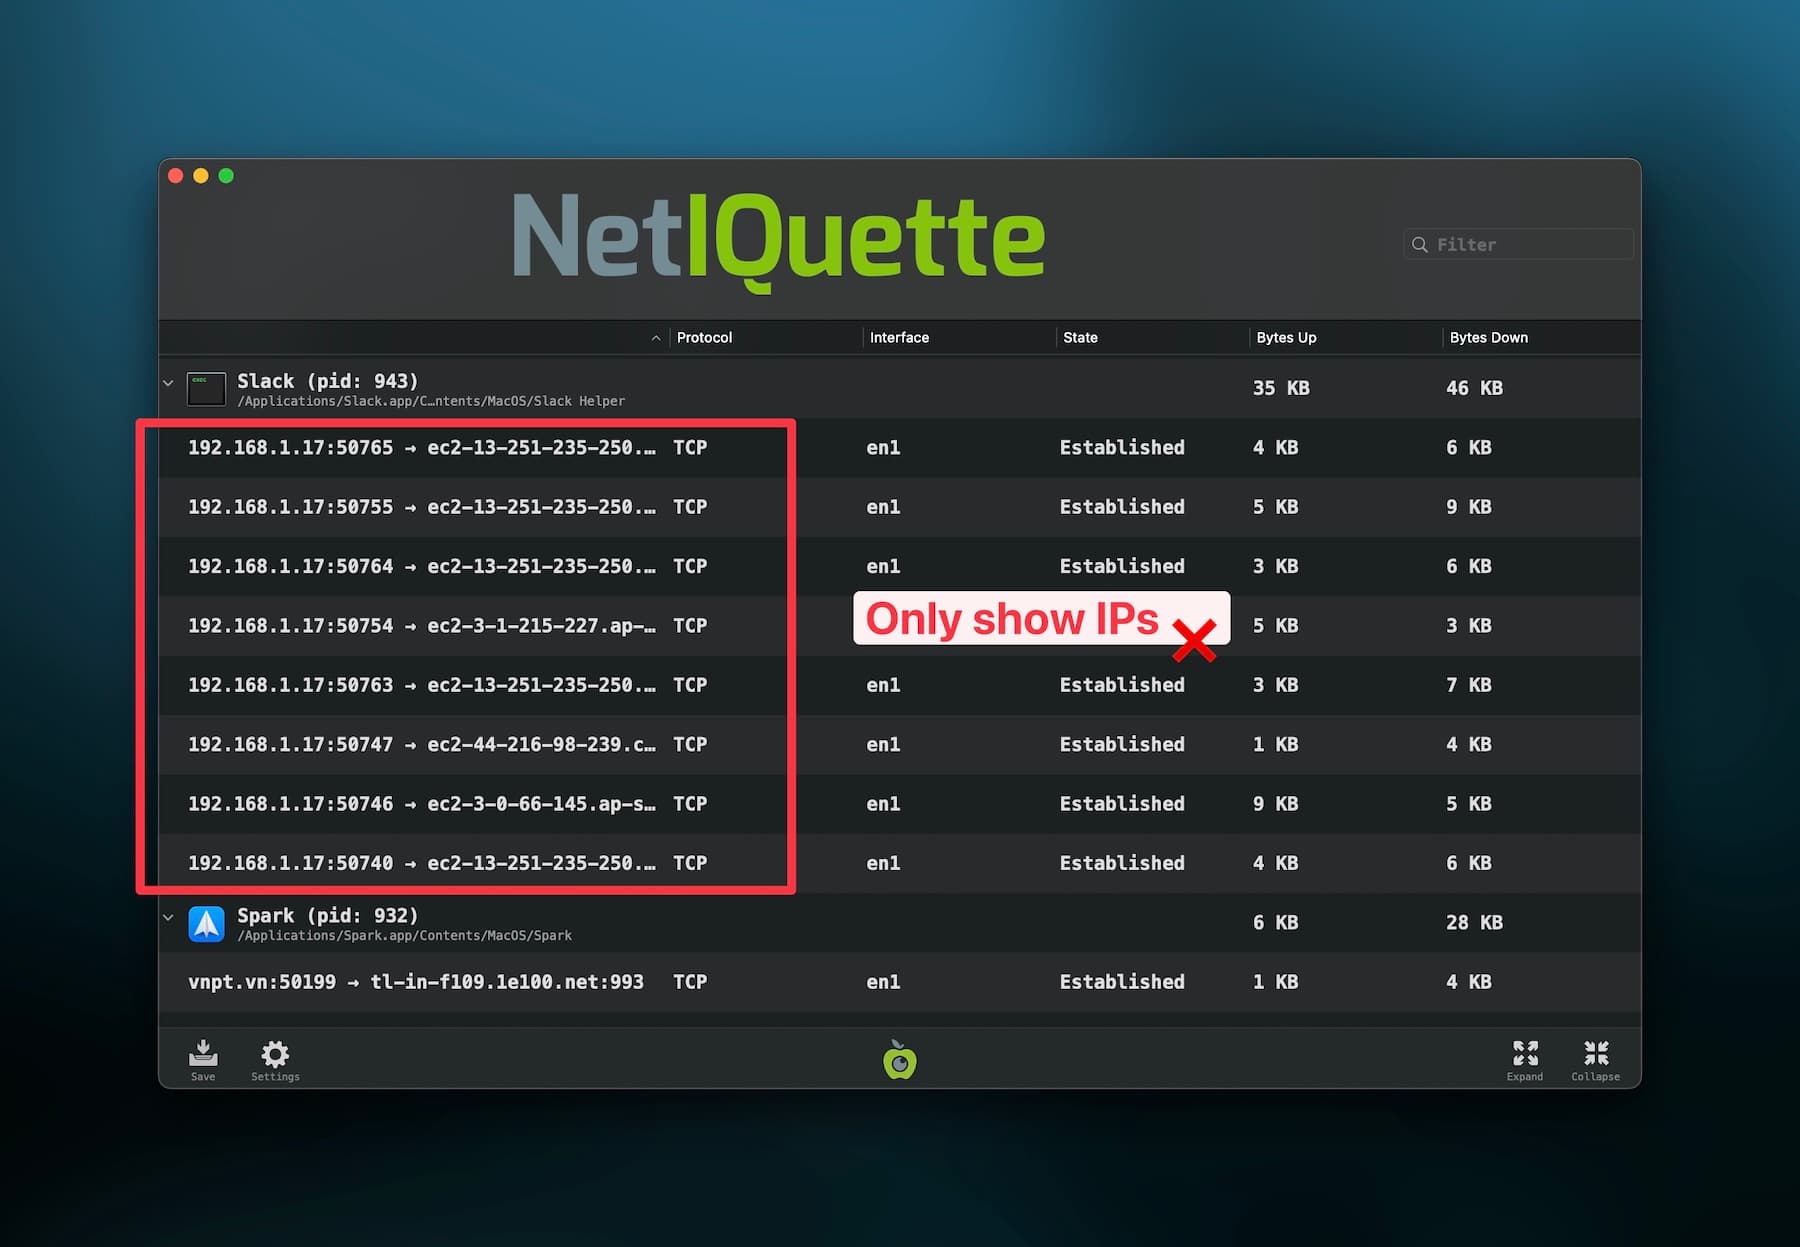Click the Spark (pid: 932) process name
The height and width of the screenshot is (1247, 1800).
(327, 915)
